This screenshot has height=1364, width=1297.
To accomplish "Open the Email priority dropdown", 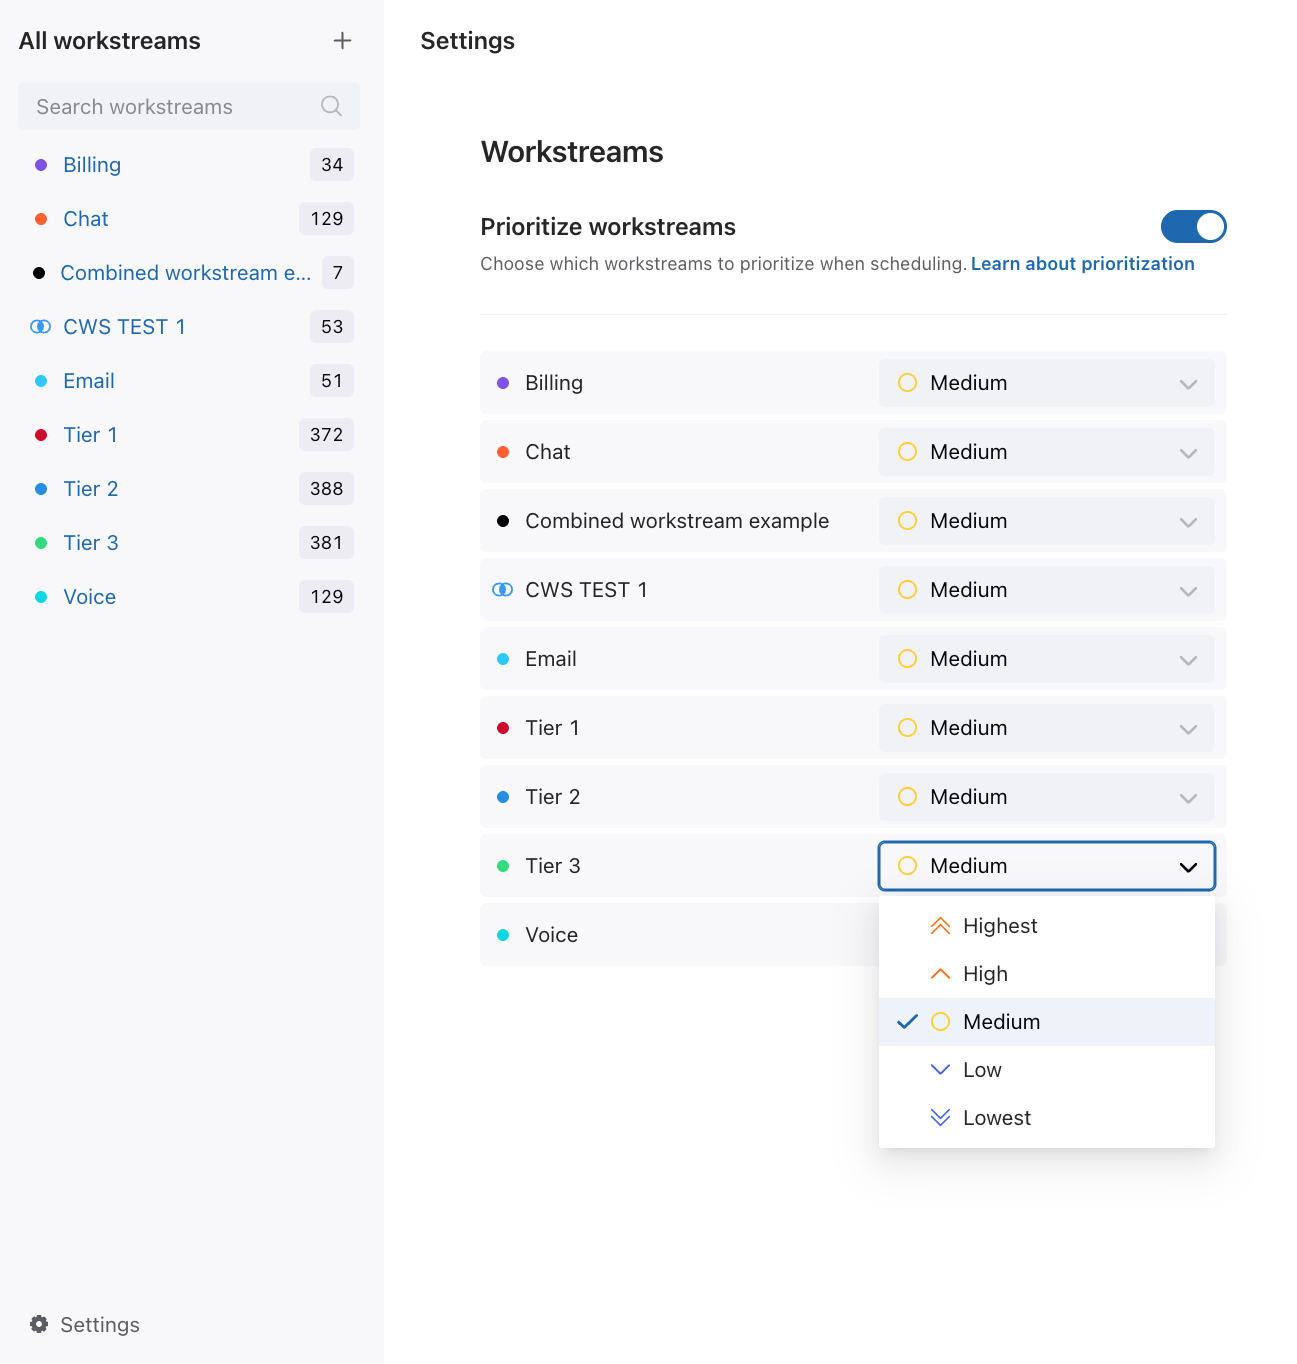I will click(1046, 659).
